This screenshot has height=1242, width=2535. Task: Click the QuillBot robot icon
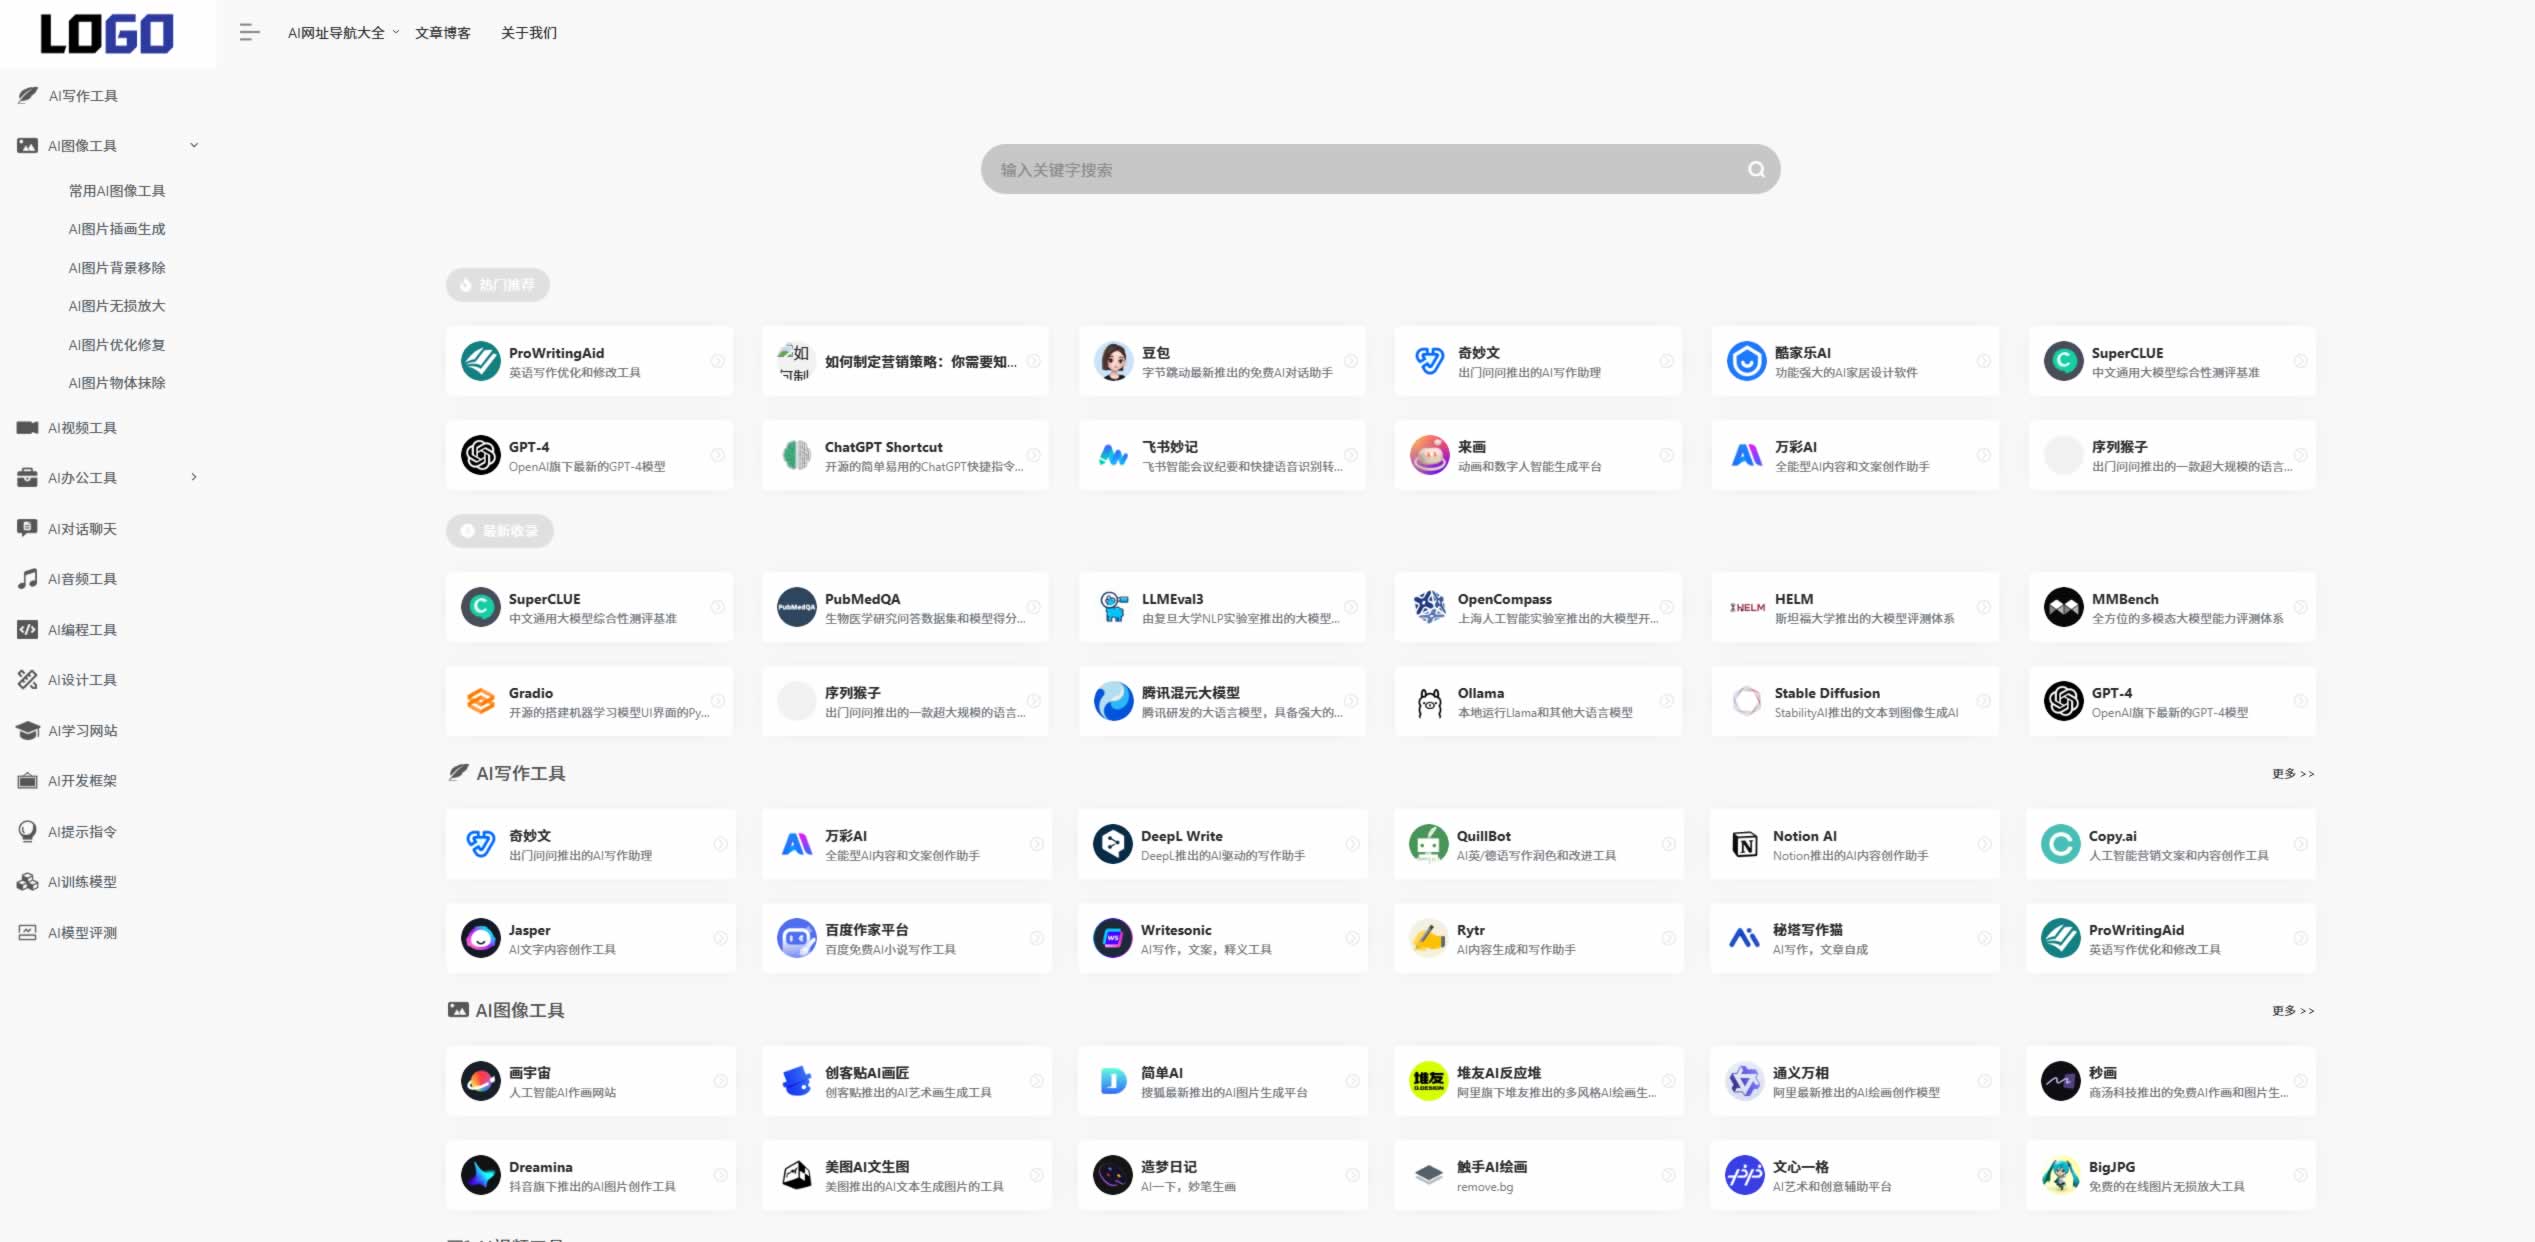click(1428, 844)
